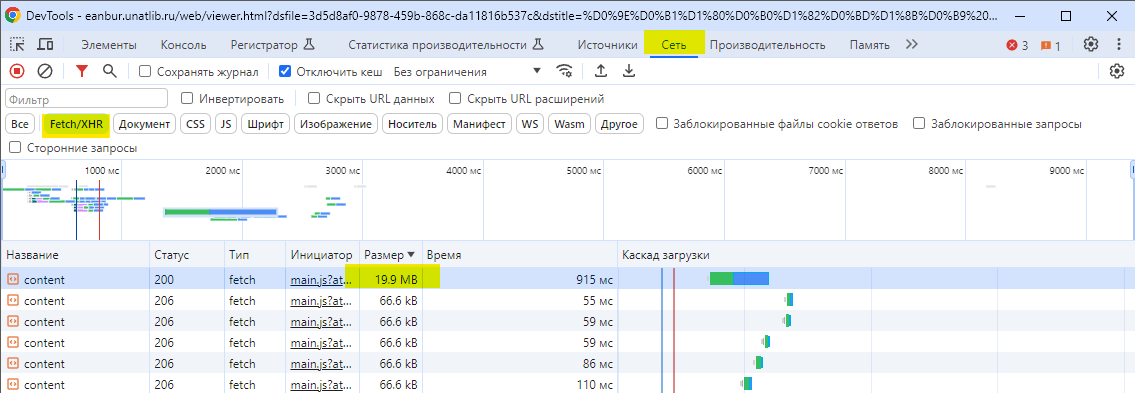
Task: Check Скрыть URL данных checkbox
Action: pos(314,98)
